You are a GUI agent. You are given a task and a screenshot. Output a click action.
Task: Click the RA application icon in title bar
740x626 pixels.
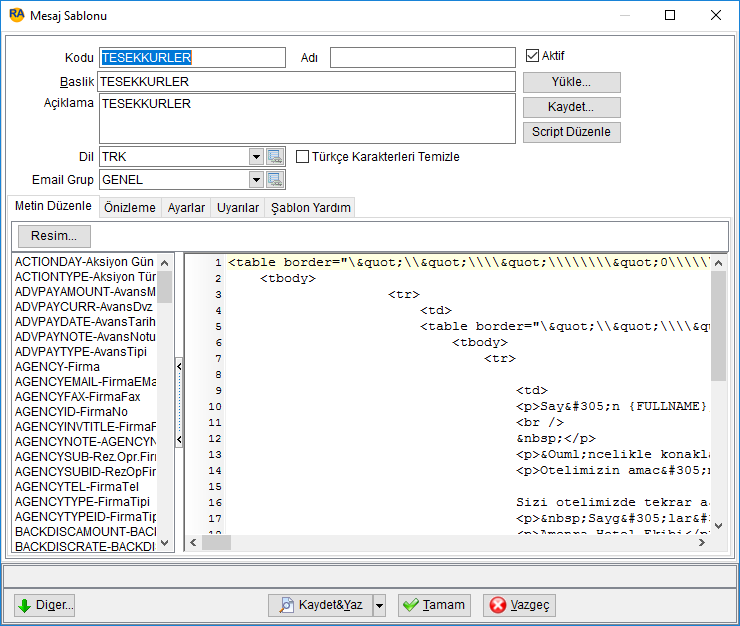(x=17, y=15)
